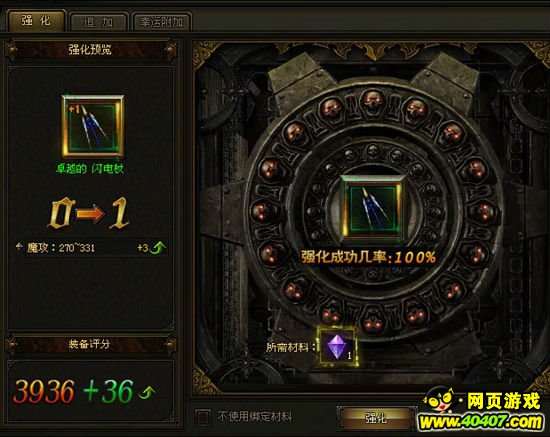
Task: Select the 幸运附加 tab
Action: point(161,22)
